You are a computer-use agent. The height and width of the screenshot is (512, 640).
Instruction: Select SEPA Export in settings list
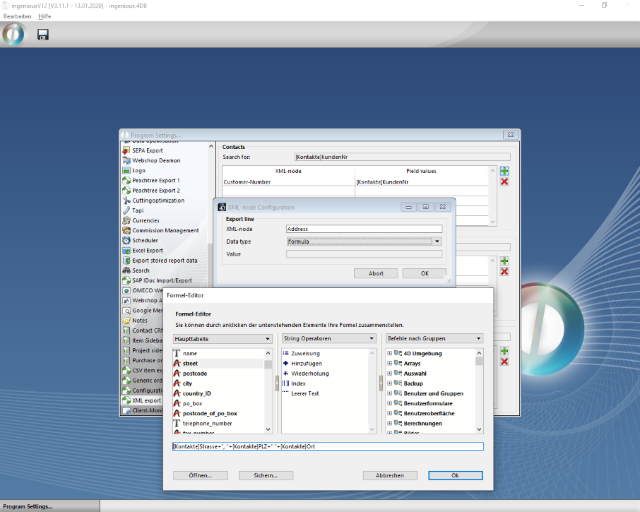pos(147,150)
